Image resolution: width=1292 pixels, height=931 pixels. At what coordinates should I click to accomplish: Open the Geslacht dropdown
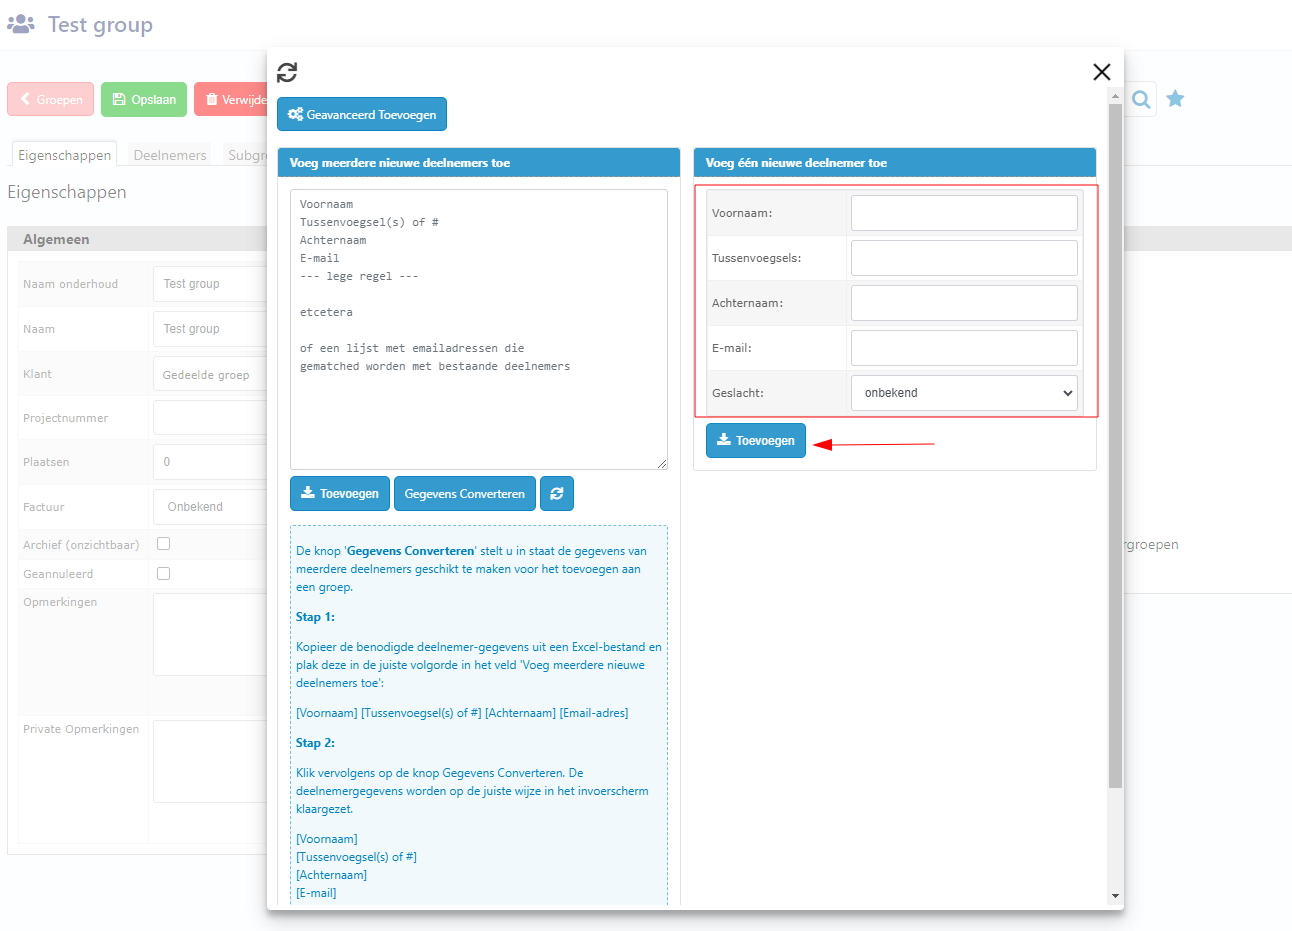964,393
